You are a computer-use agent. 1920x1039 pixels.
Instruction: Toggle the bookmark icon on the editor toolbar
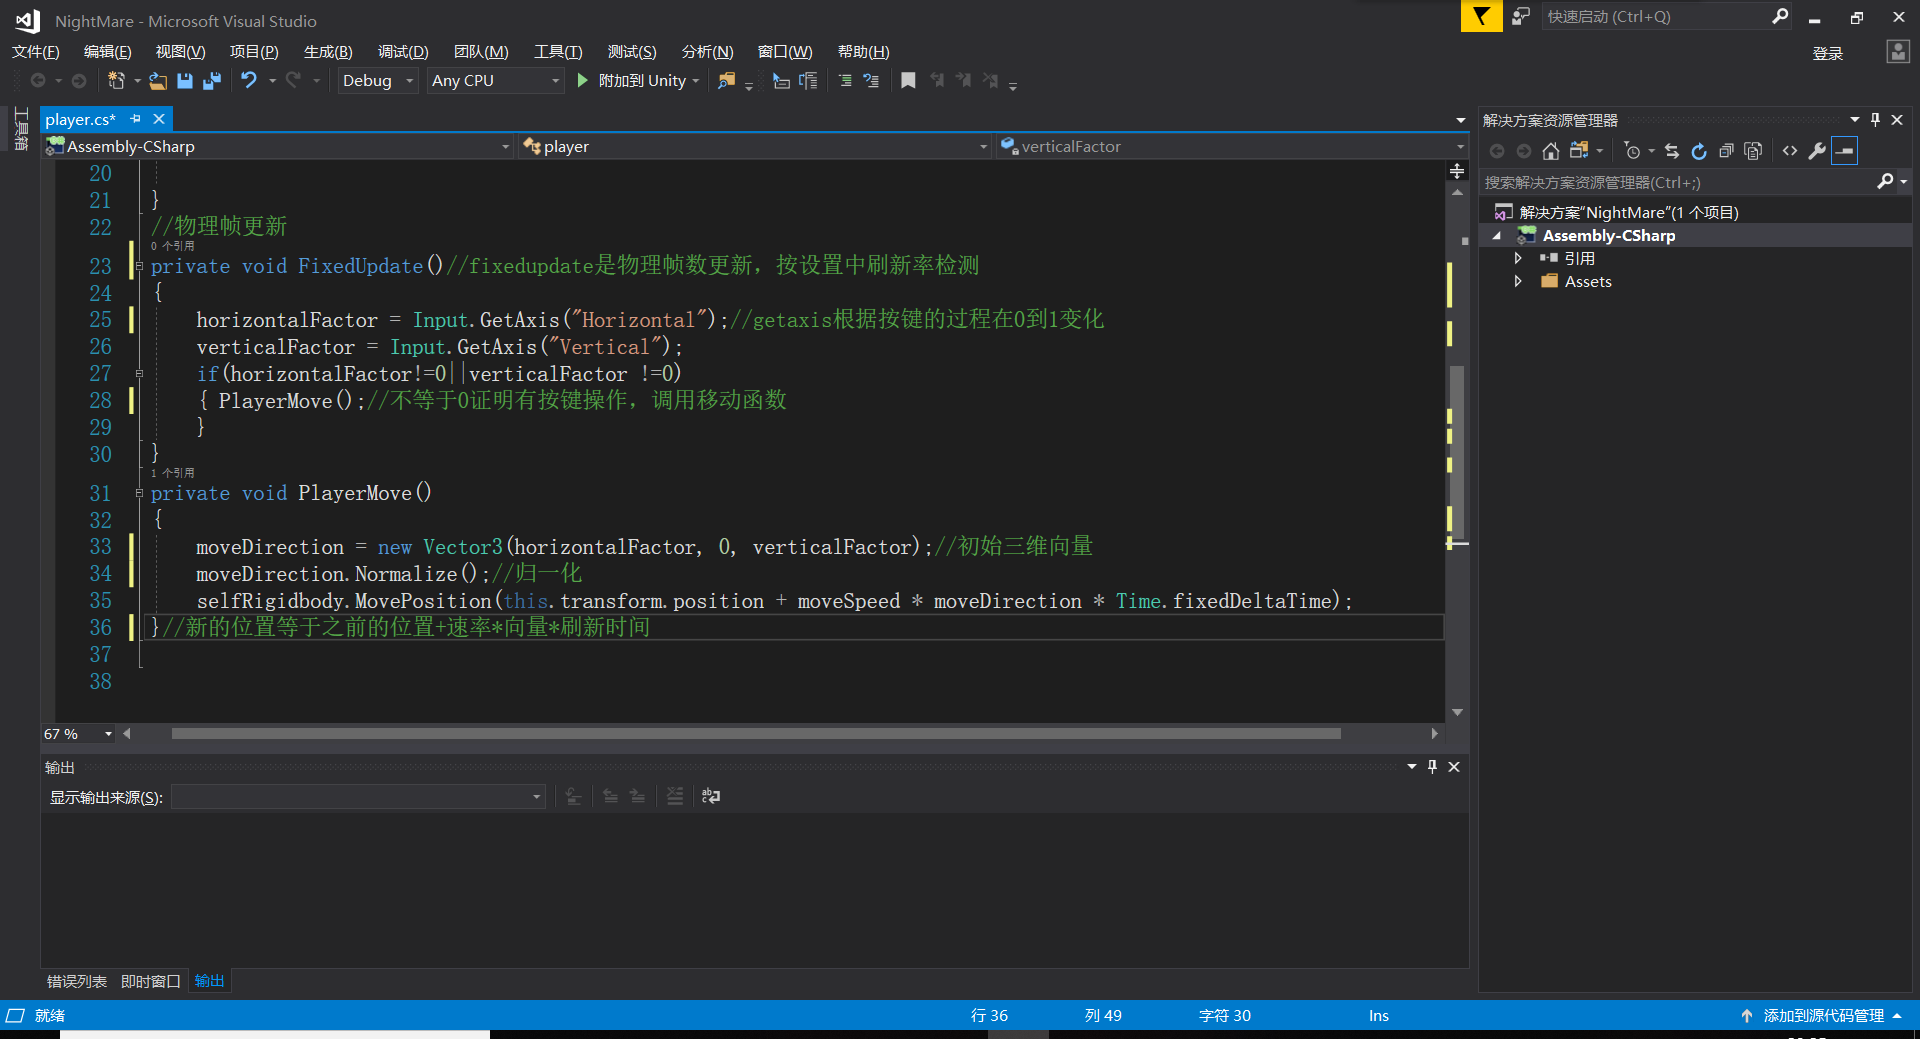click(908, 80)
